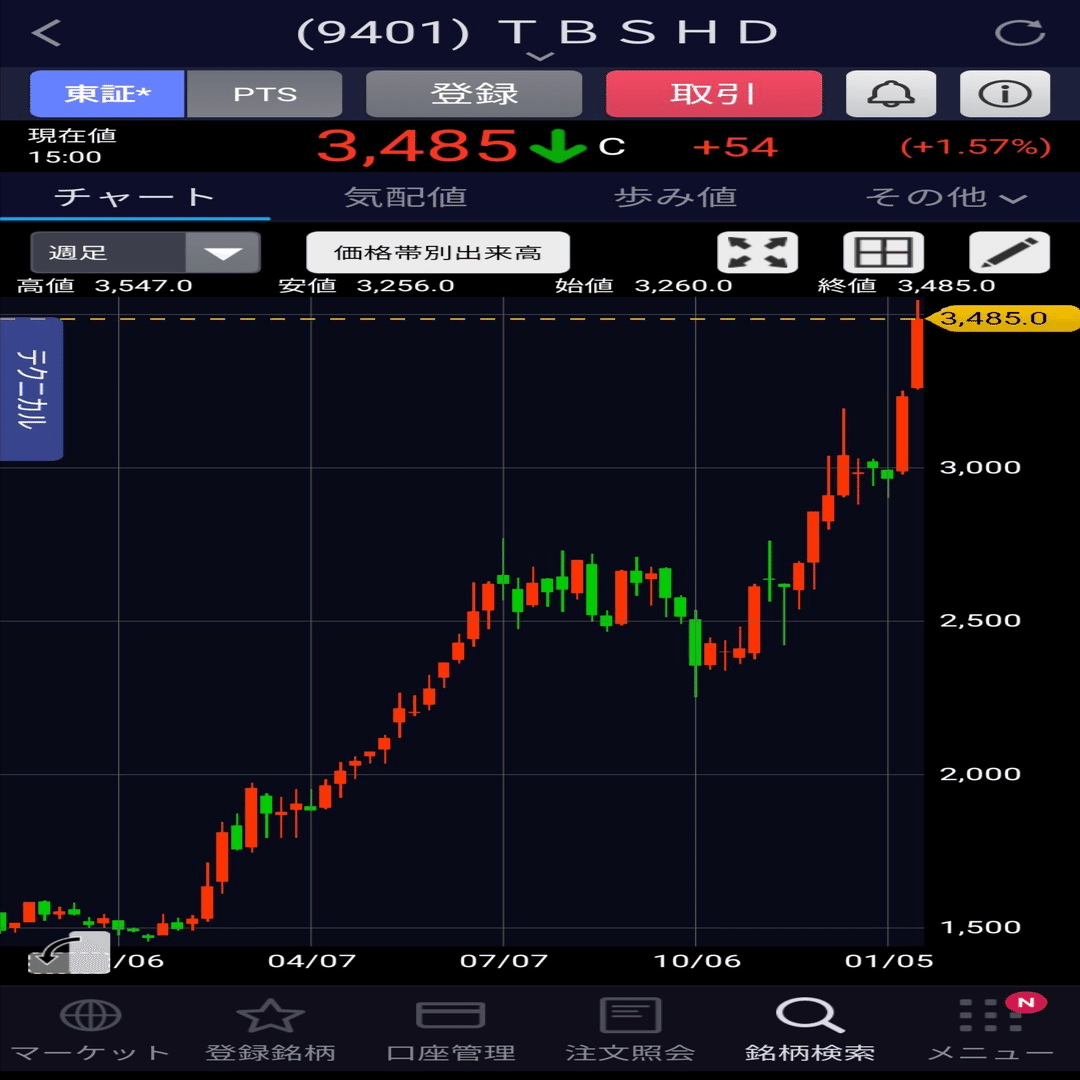Open 銘柄検索 magnifier icon
The height and width of the screenshot is (1080, 1080).
point(810,1015)
